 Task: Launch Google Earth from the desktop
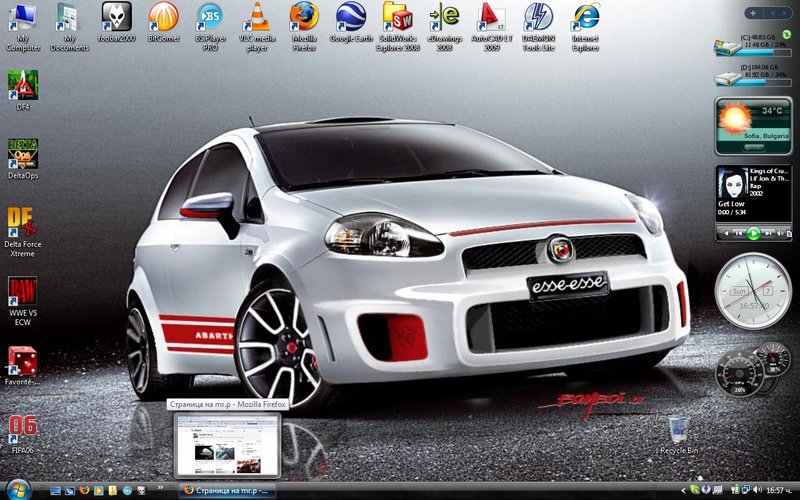pyautogui.click(x=349, y=17)
